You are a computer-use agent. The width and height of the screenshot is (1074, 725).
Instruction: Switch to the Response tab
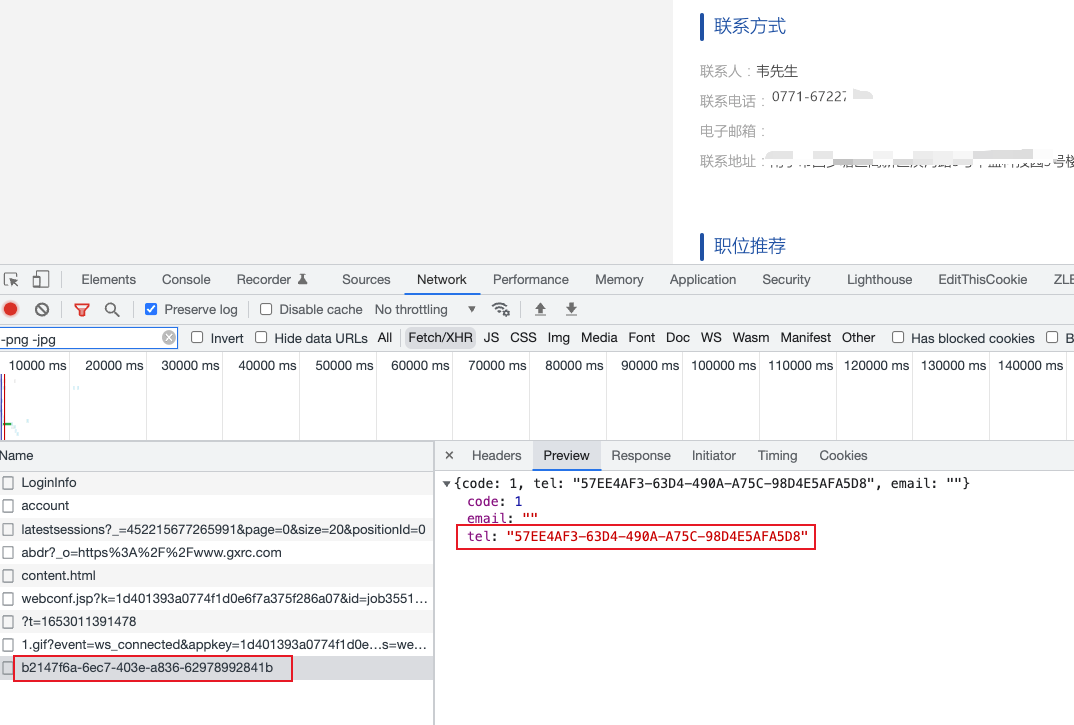click(x=640, y=456)
